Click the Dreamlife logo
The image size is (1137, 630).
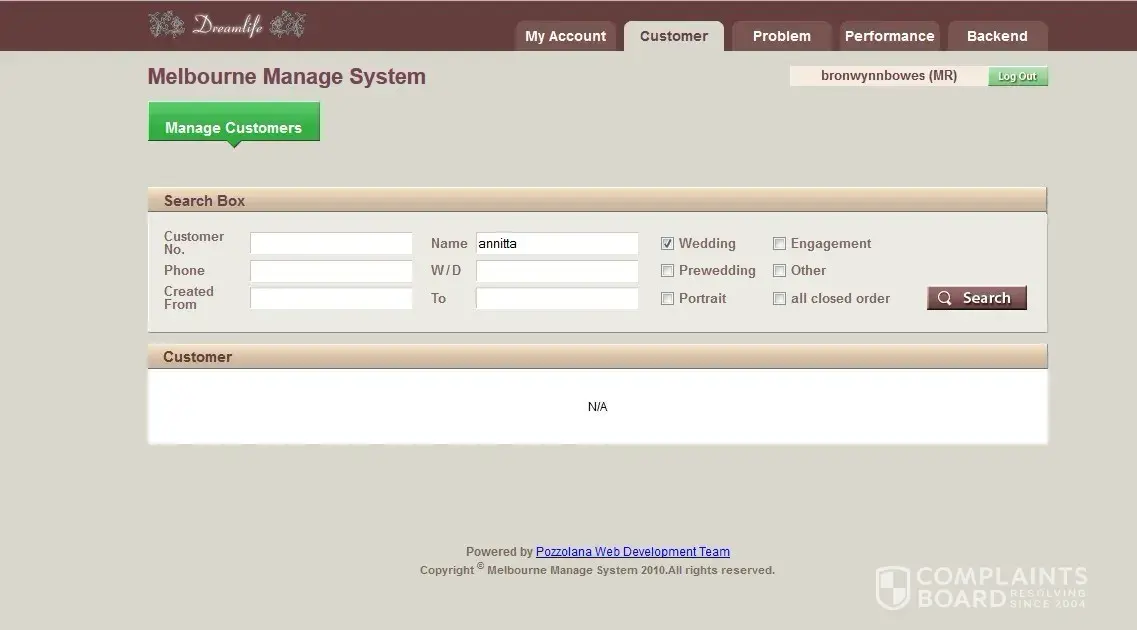coord(227,25)
